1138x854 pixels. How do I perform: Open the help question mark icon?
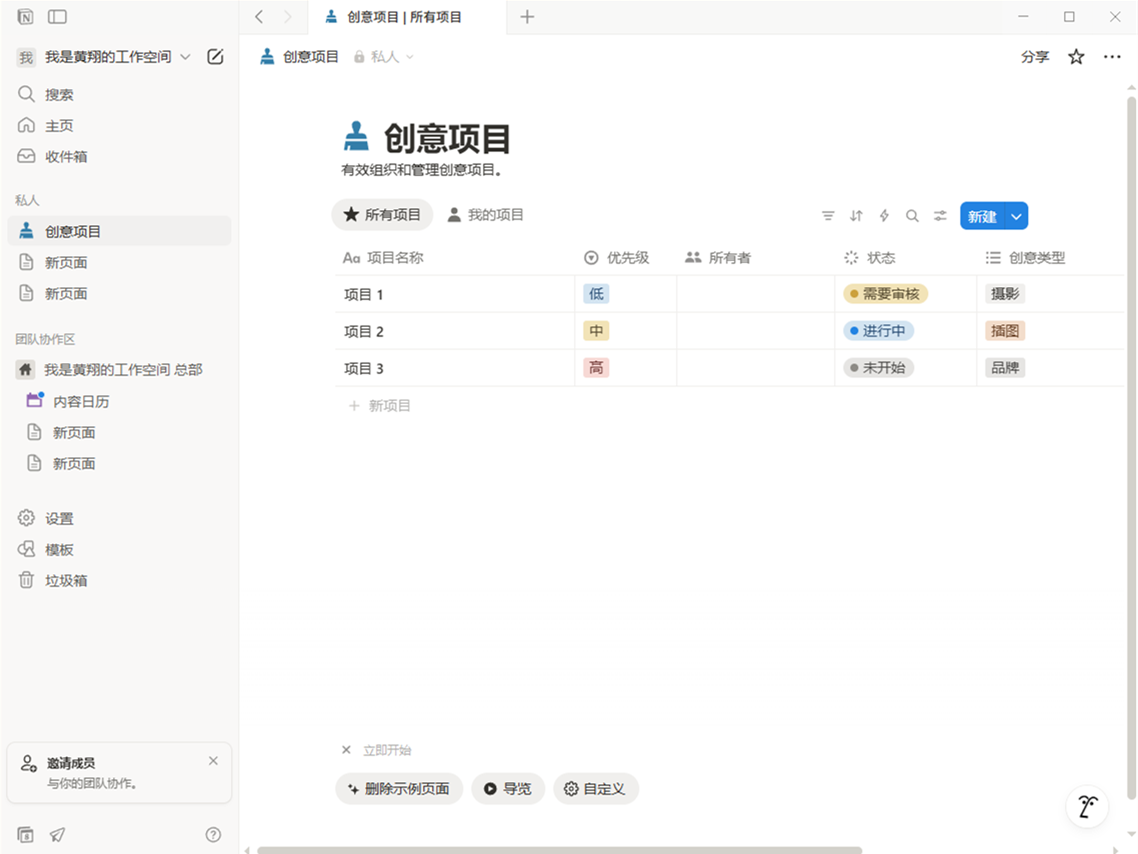(x=213, y=835)
